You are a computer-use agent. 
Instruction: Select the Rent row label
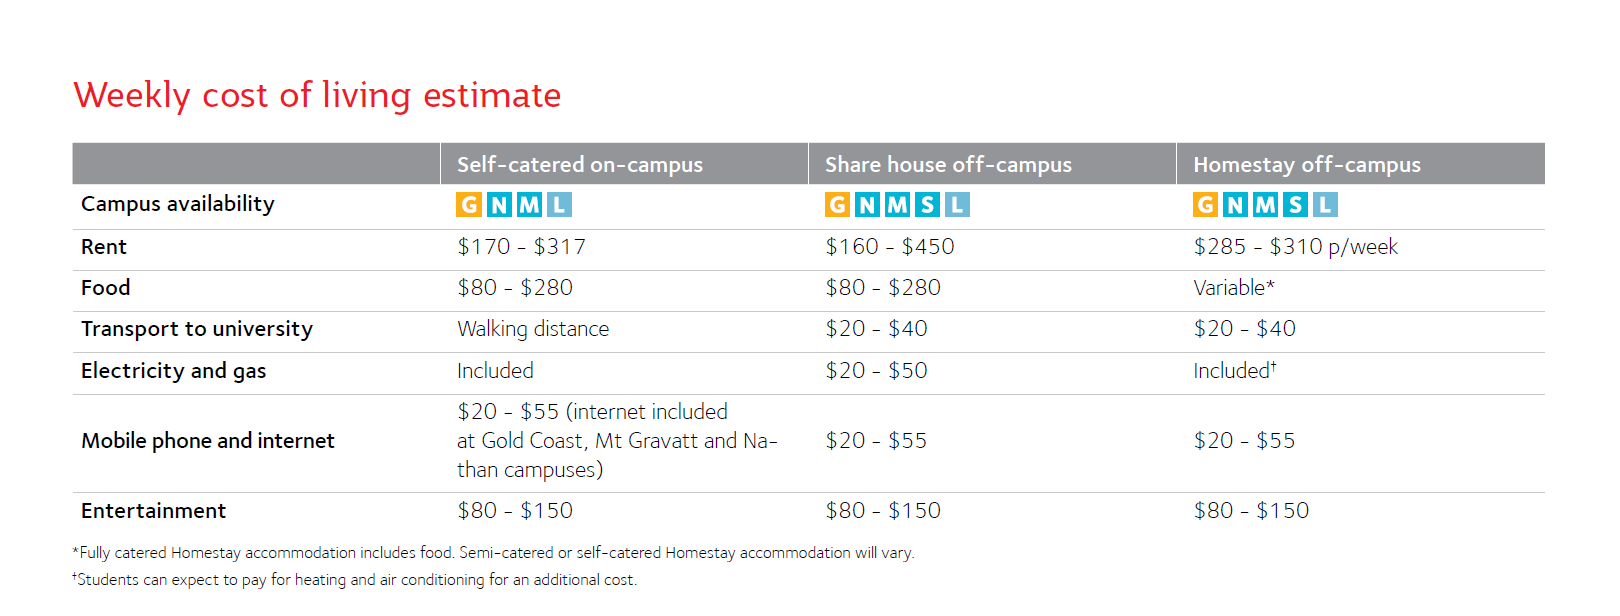pyautogui.click(x=104, y=247)
